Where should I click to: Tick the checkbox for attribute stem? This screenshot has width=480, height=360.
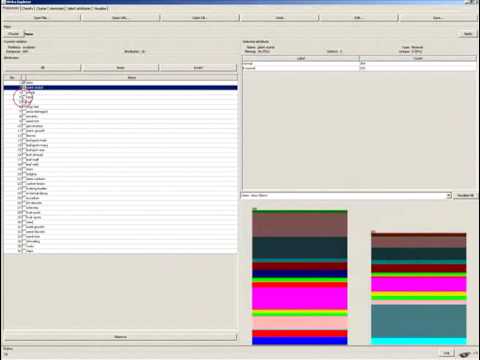(x=23, y=169)
